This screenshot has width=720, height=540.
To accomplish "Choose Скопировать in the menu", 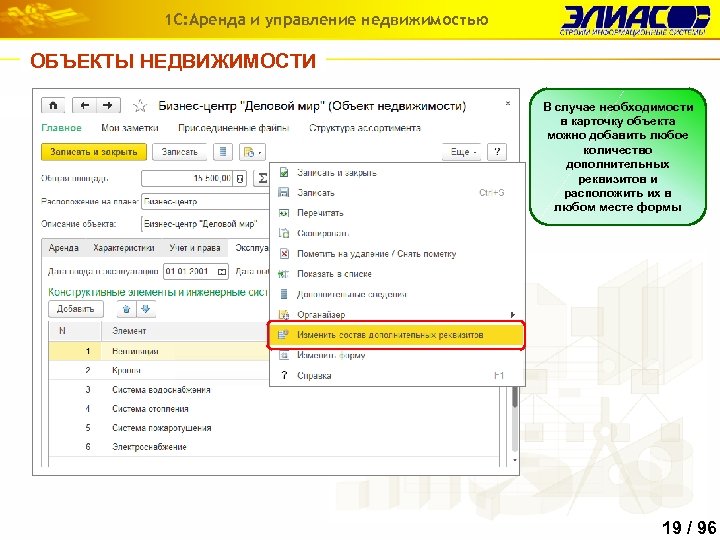I will tap(397, 233).
